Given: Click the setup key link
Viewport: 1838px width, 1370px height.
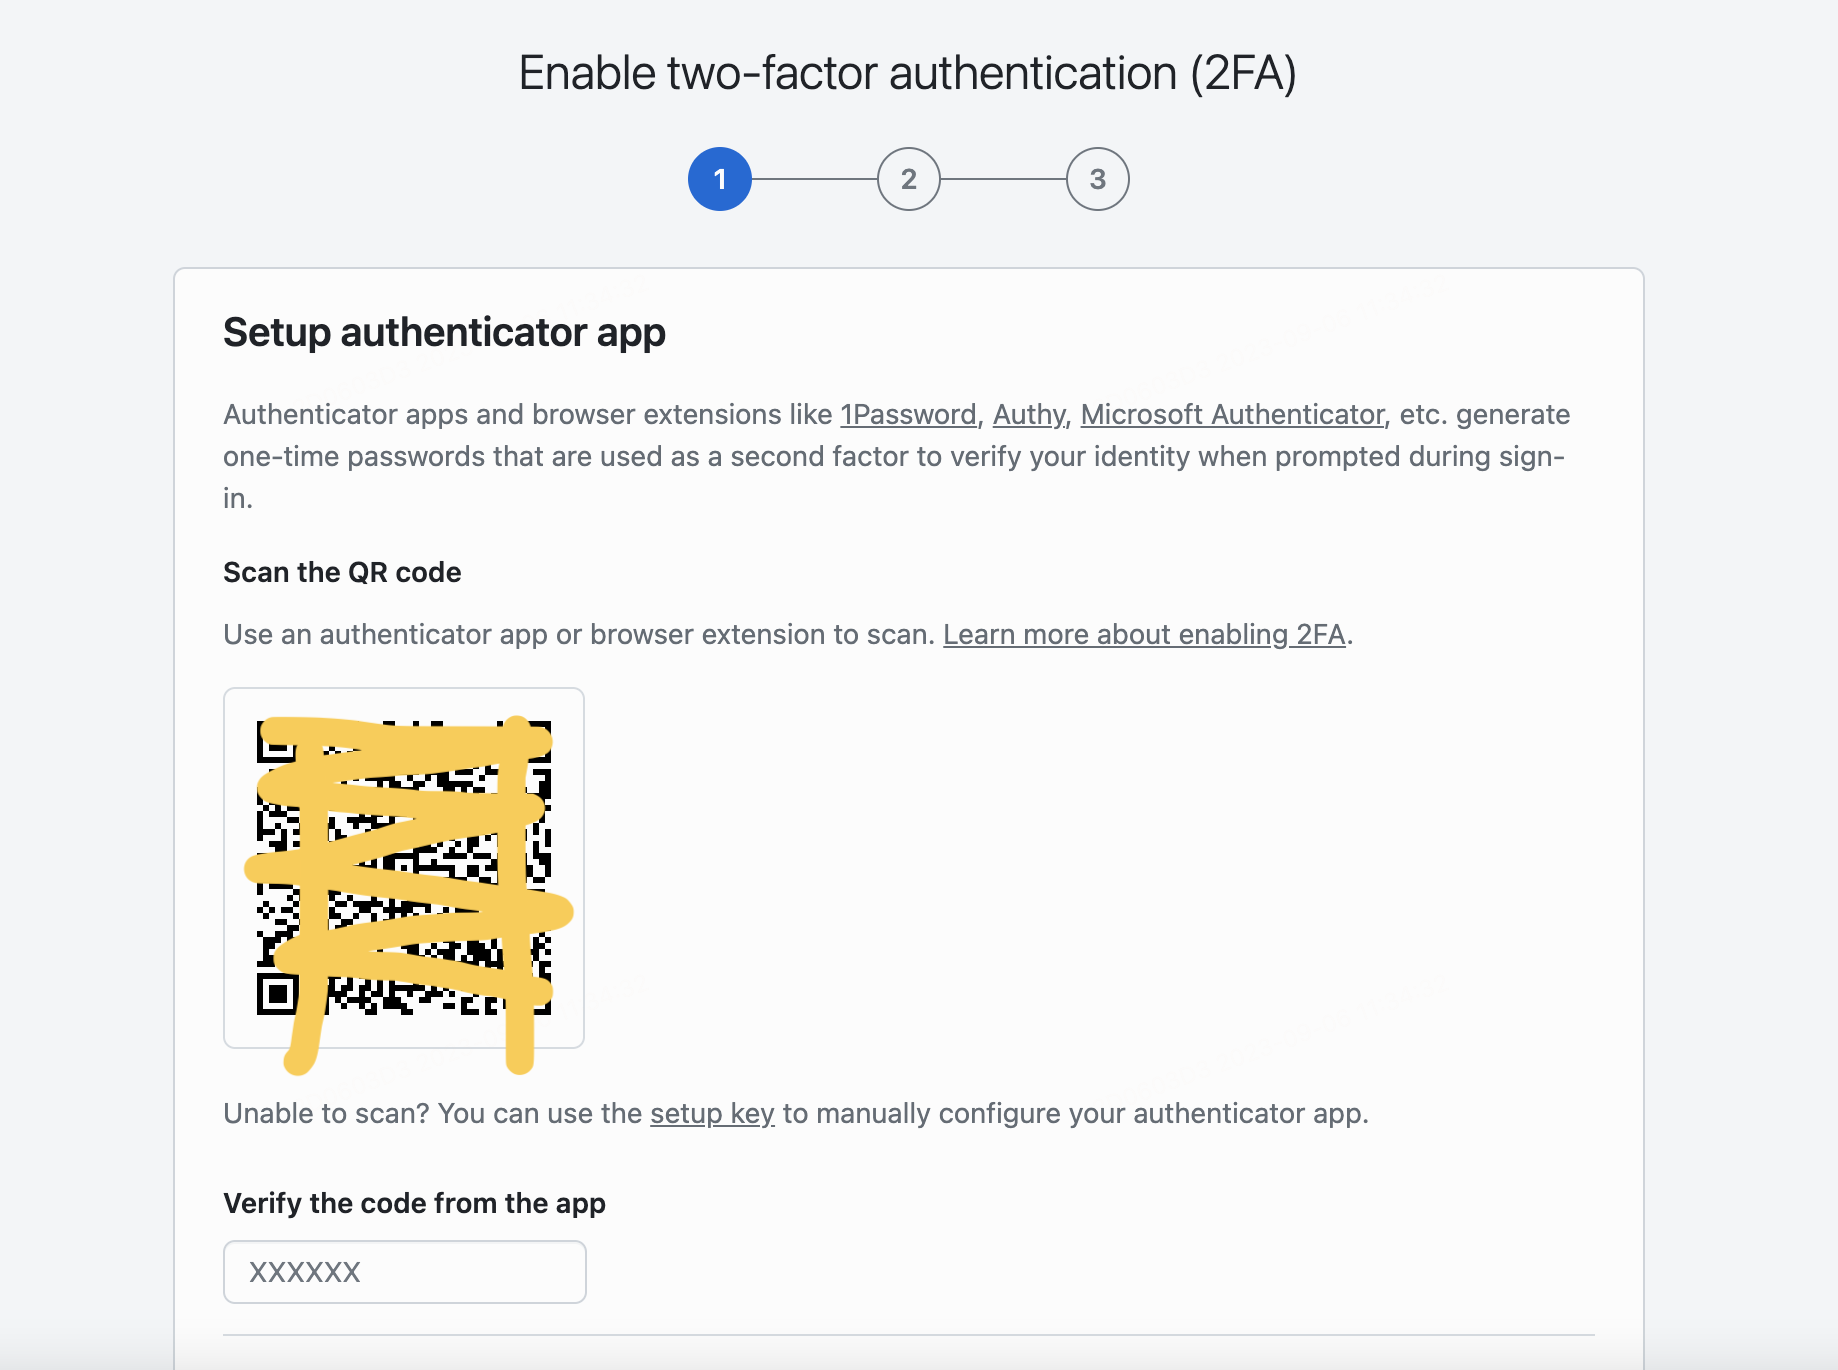Looking at the screenshot, I should (712, 1113).
